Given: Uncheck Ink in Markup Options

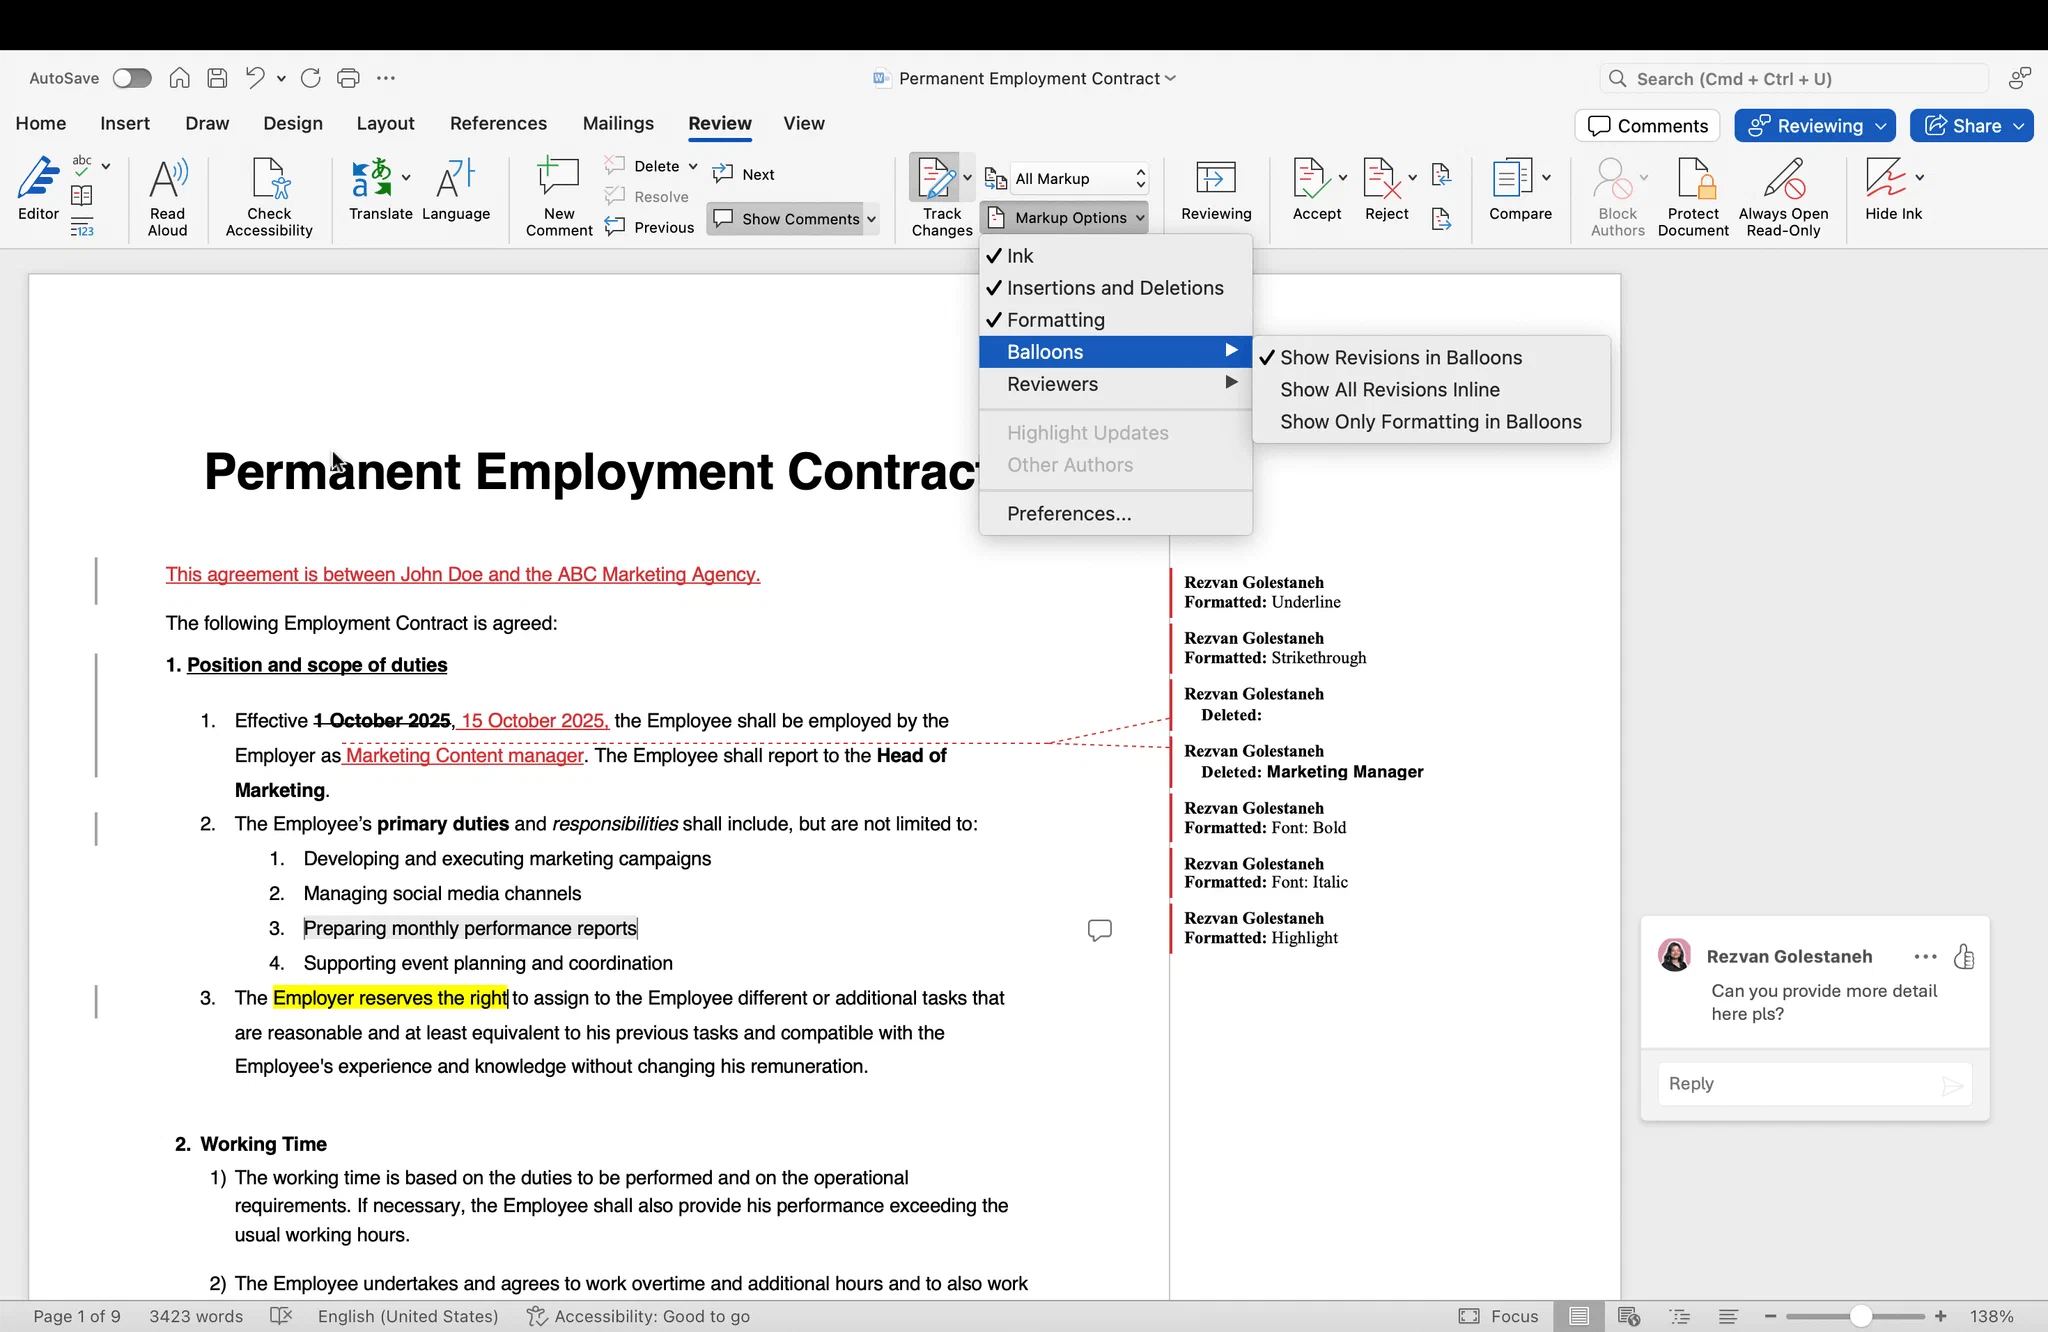Looking at the screenshot, I should coord(1115,256).
